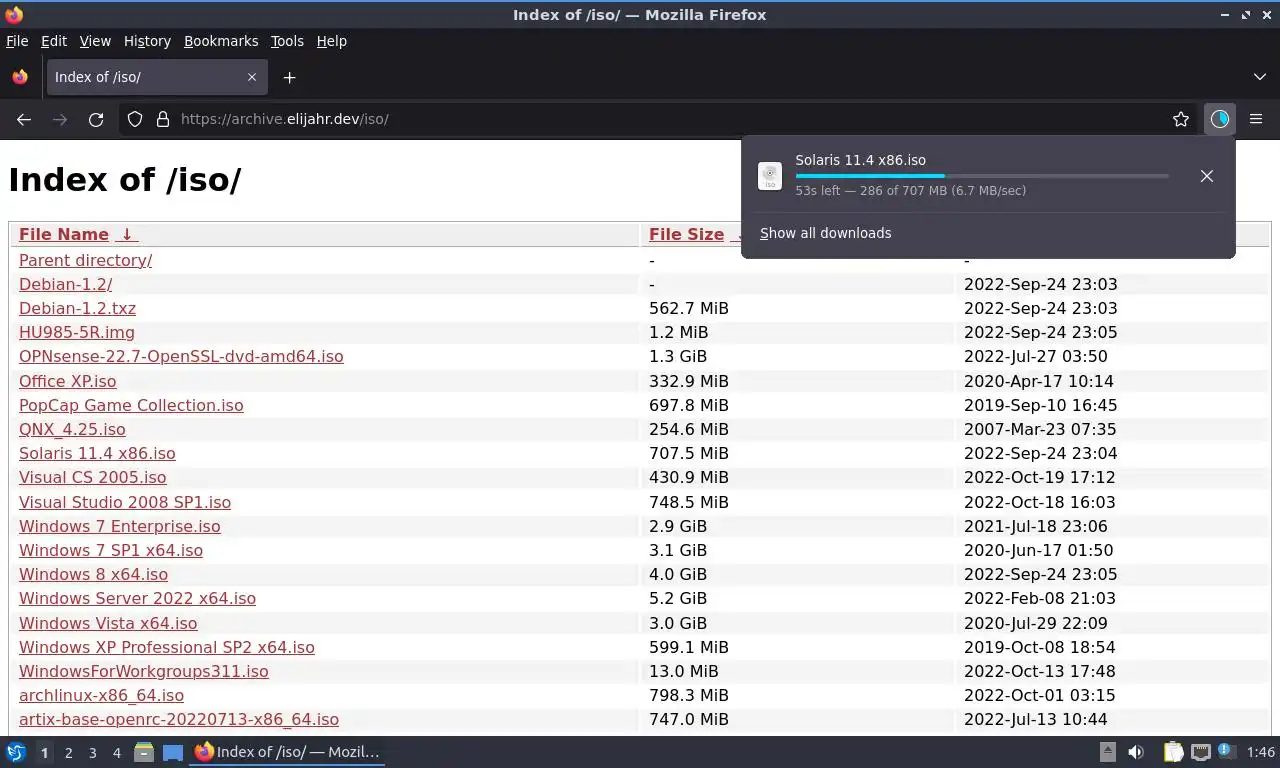Click the clock showing 1:46
The height and width of the screenshot is (768, 1280).
click(x=1261, y=752)
